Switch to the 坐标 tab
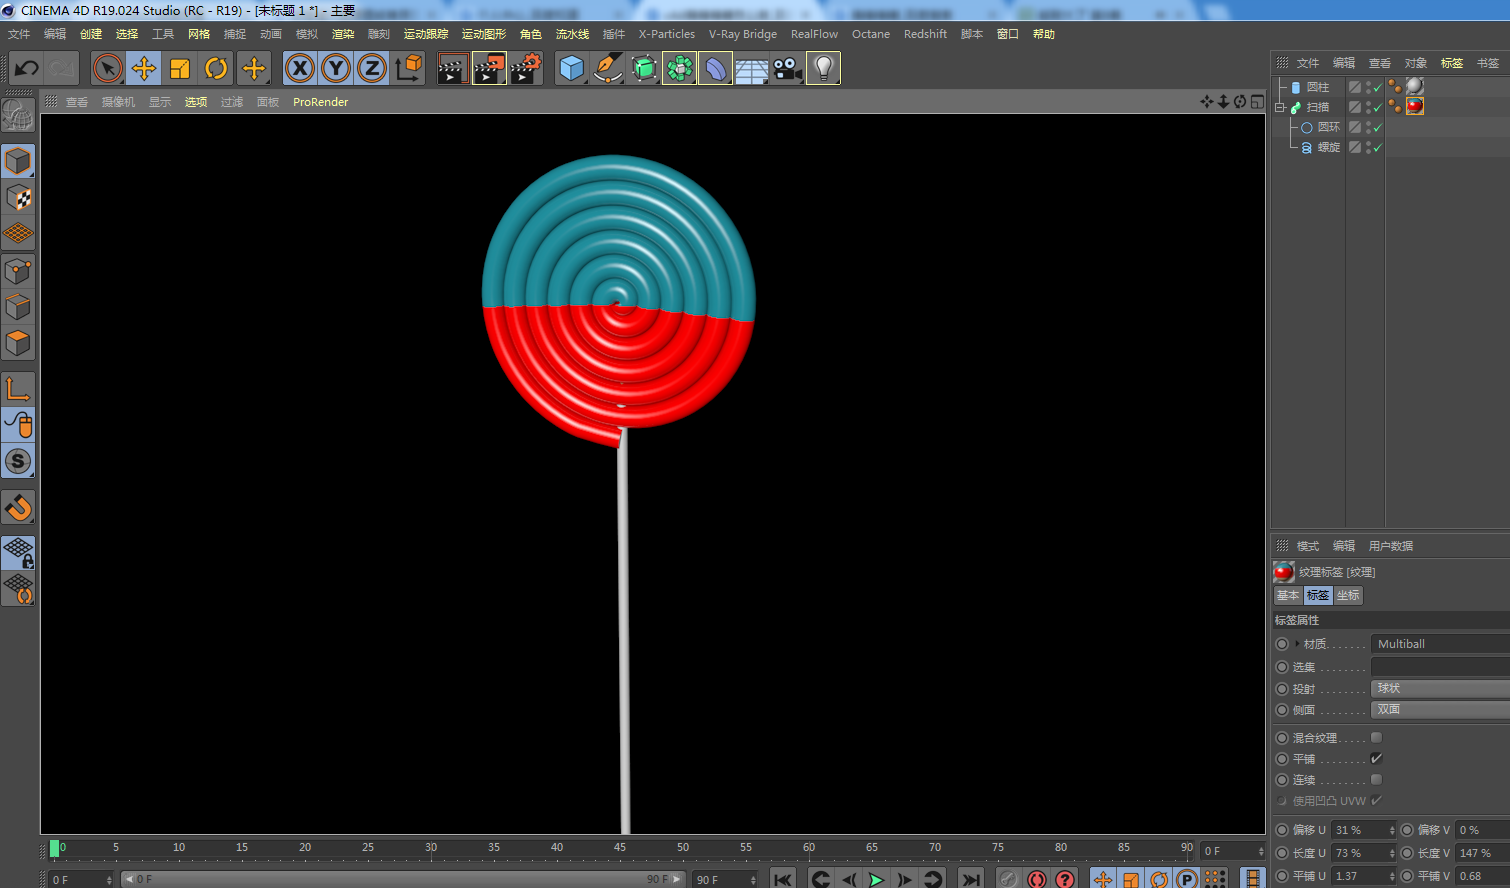1510x888 pixels. 1348,595
